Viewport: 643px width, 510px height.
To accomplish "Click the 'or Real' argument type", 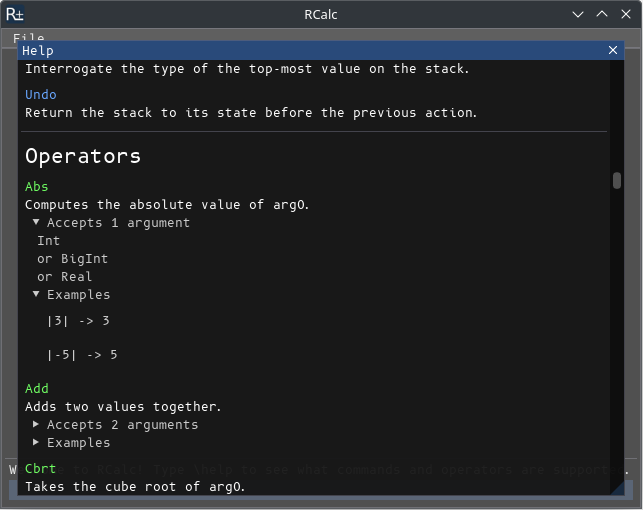I will 64,277.
